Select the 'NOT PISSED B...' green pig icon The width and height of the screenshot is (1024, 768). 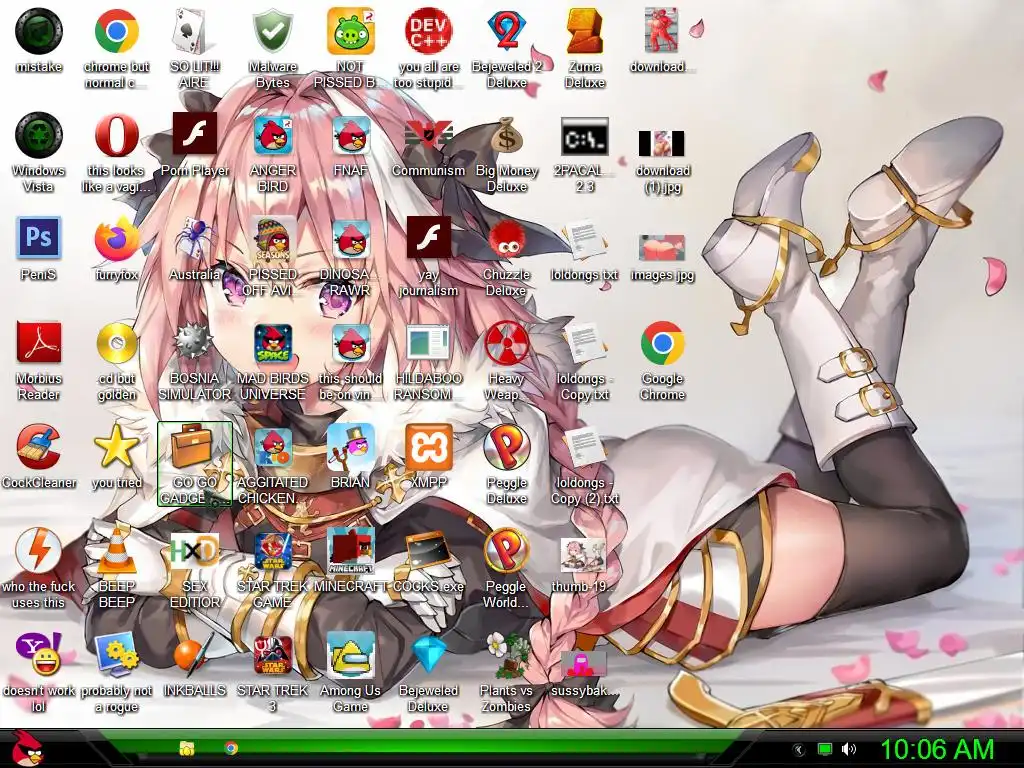351,31
